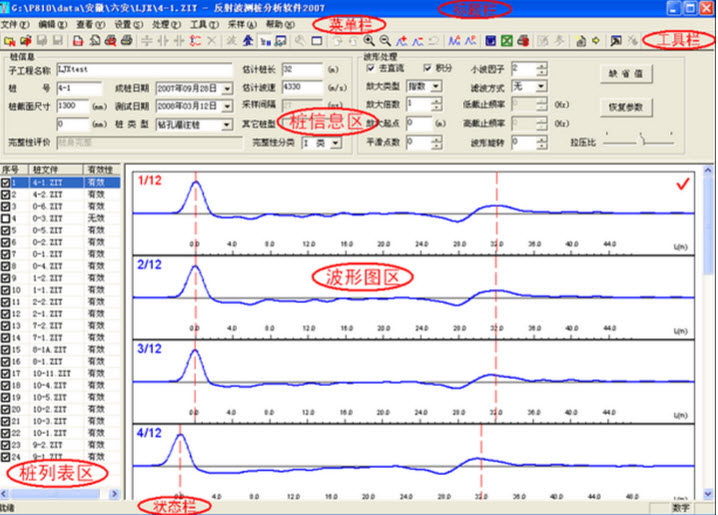Click the 缺省值 button
Screen dimensions: 718x515
point(626,74)
